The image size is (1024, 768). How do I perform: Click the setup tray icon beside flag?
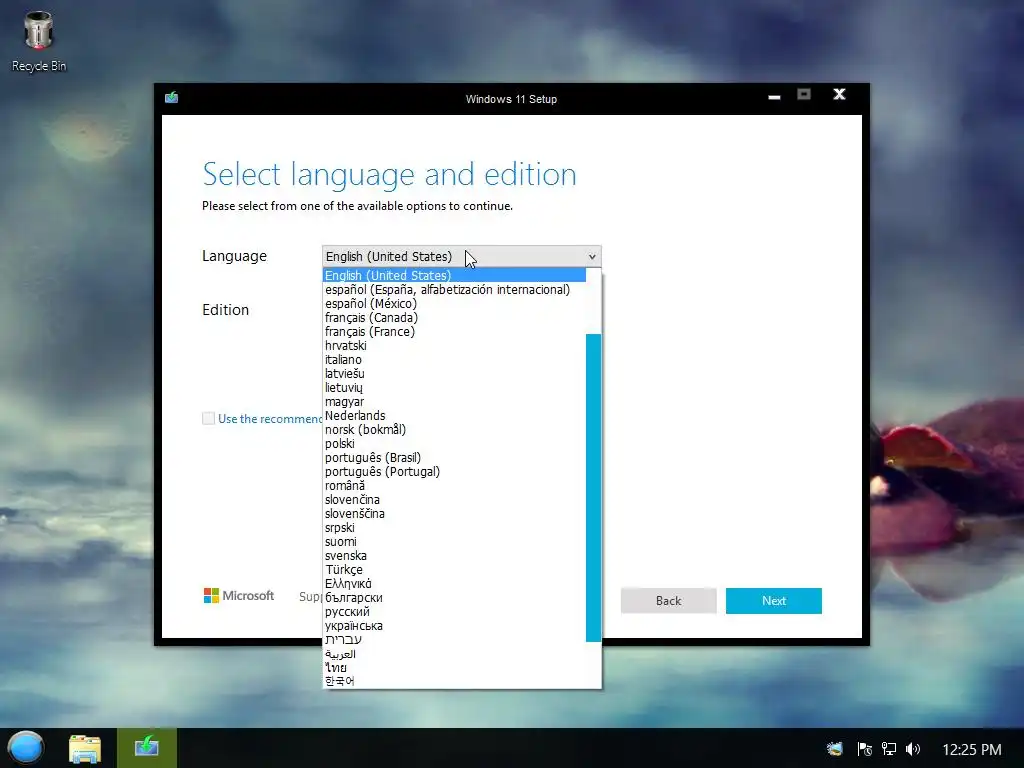pos(835,749)
